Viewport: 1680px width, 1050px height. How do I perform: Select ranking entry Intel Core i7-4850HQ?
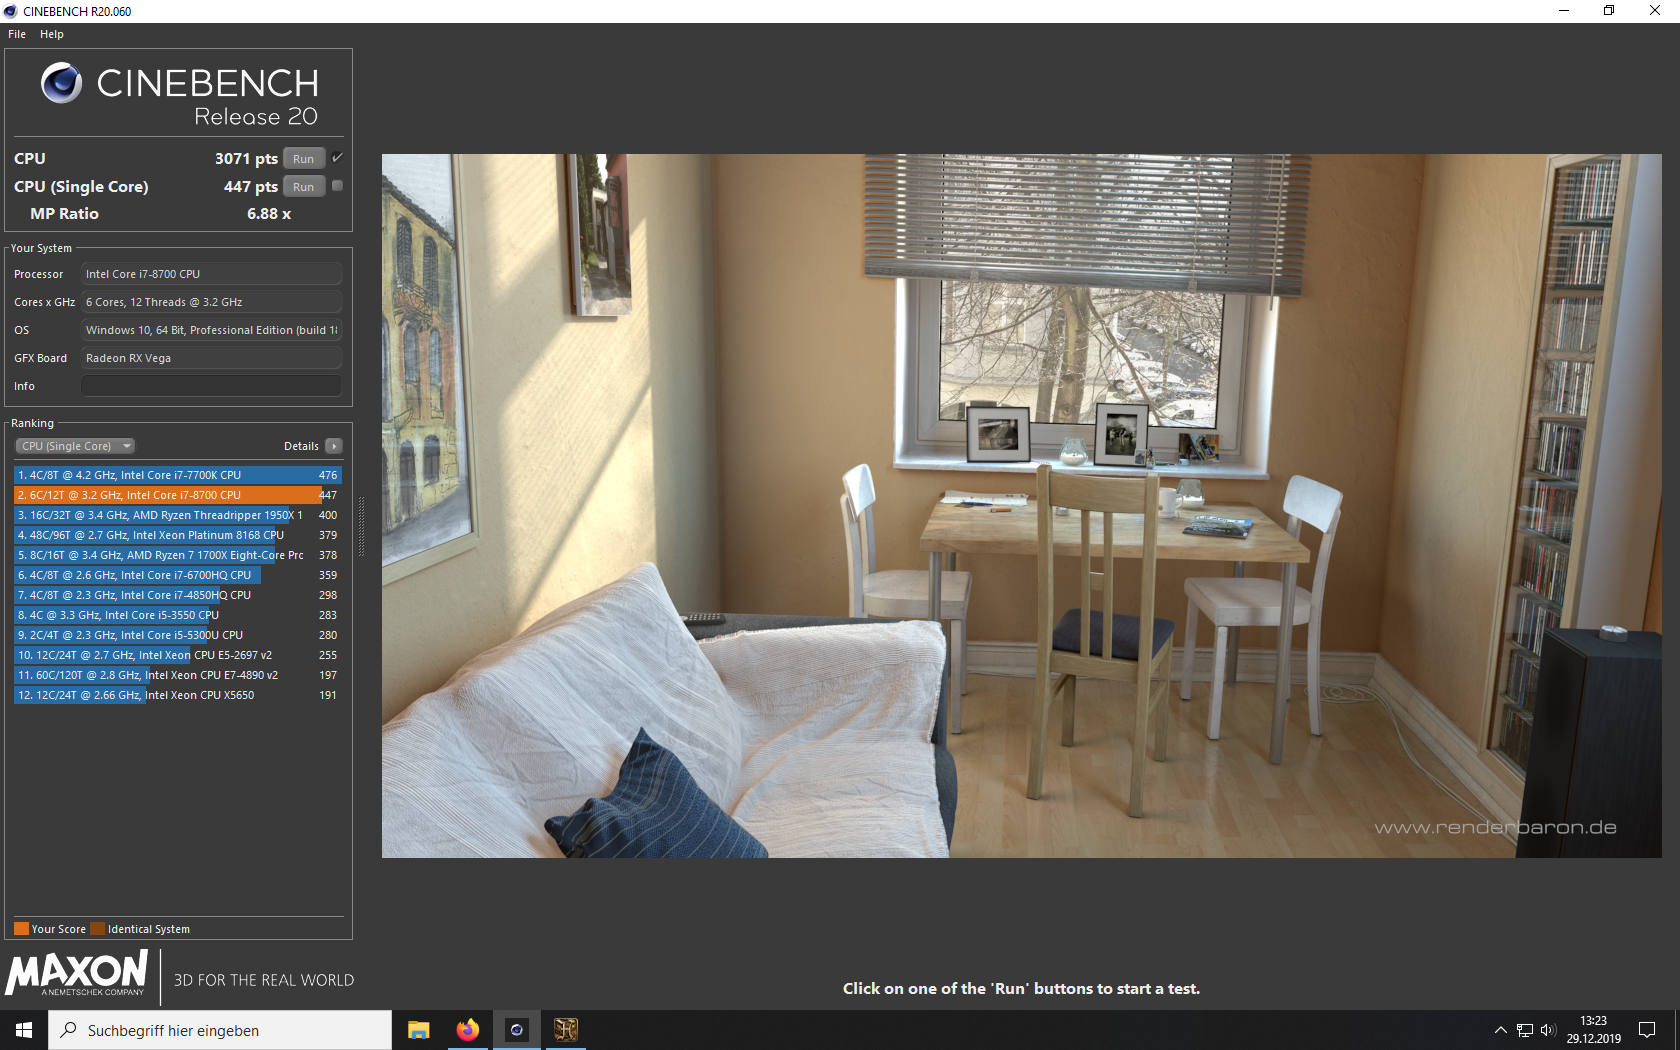[178, 595]
